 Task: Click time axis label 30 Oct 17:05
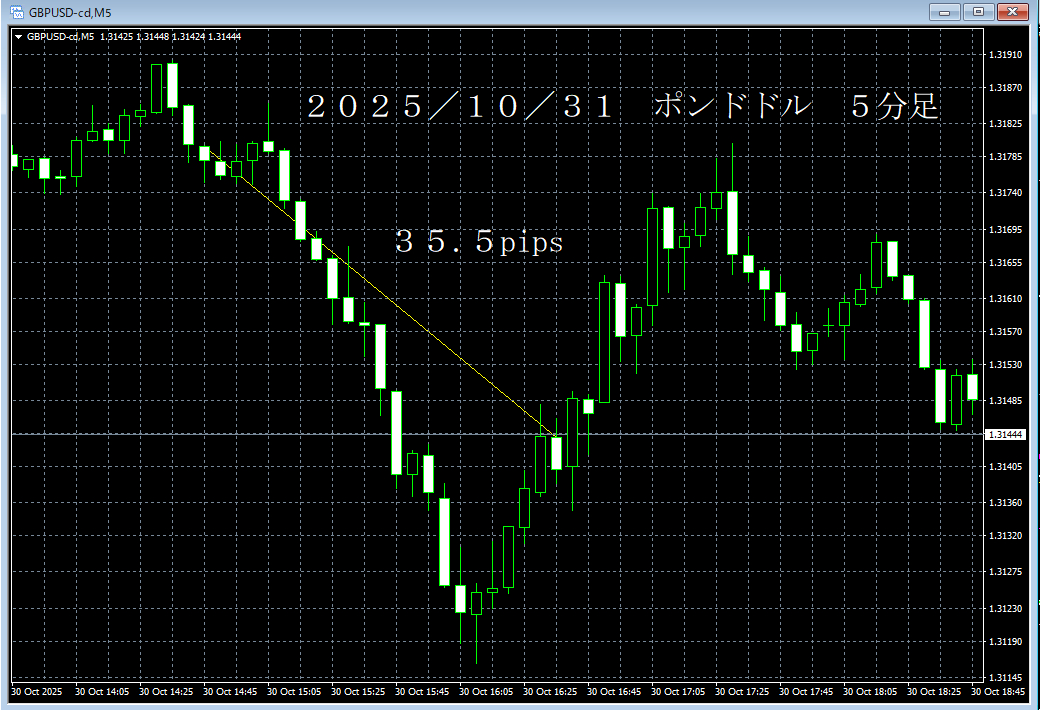pos(678,692)
